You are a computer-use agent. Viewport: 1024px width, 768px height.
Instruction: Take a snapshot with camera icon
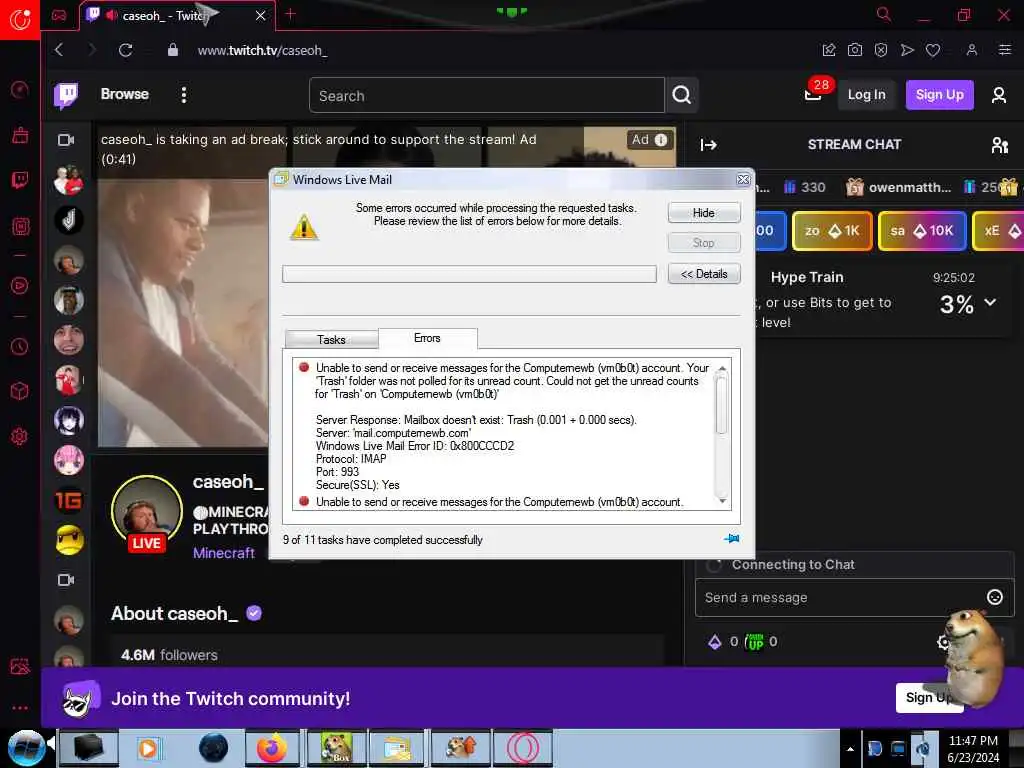[x=855, y=50]
